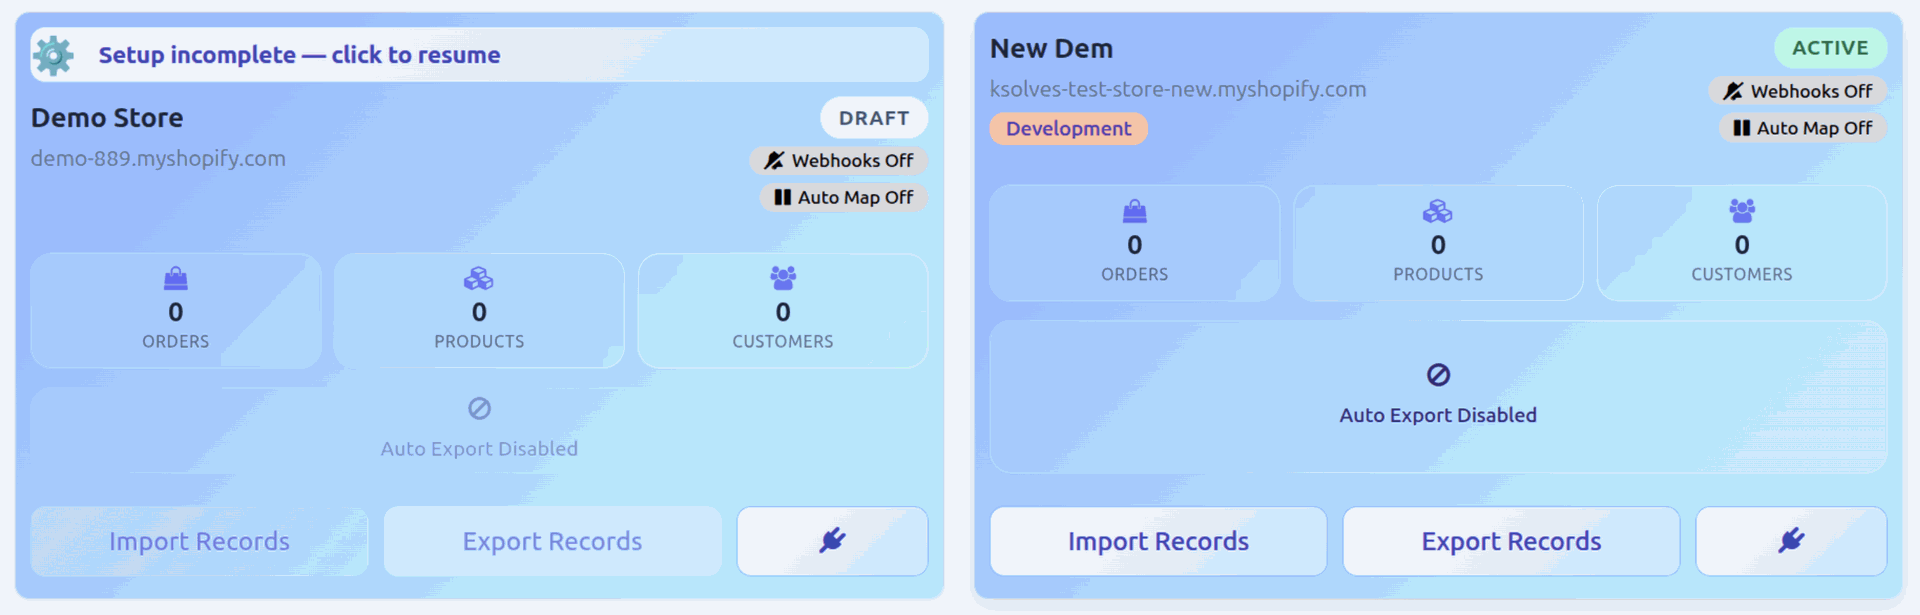Viewport: 1920px width, 615px height.
Task: Click the ORDERS label in Demo Store
Action: 176,342
